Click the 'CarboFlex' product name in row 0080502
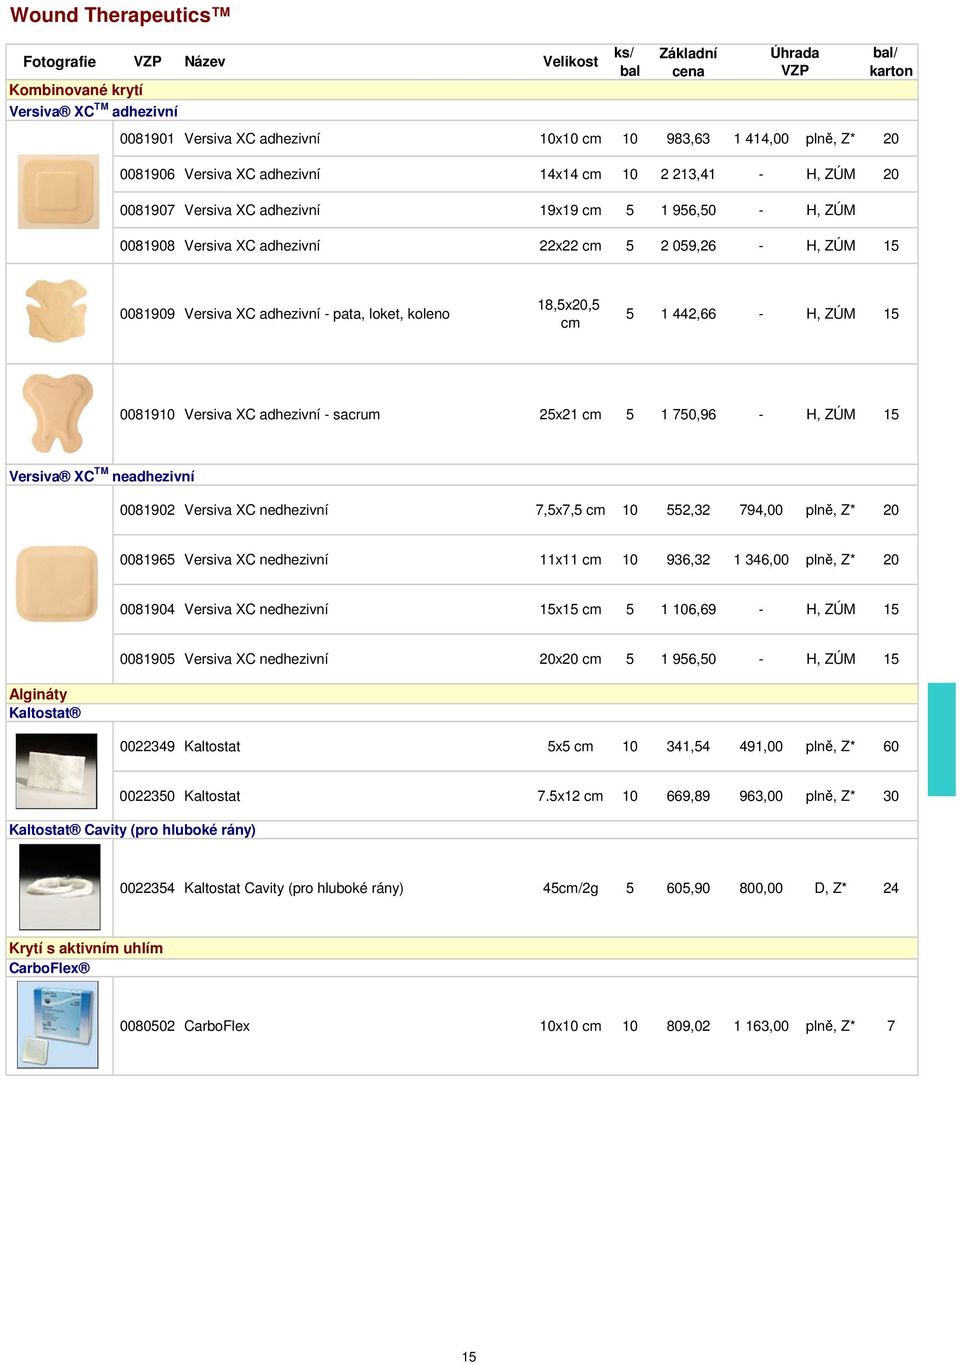The image size is (960, 1364). pyautogui.click(x=217, y=1026)
